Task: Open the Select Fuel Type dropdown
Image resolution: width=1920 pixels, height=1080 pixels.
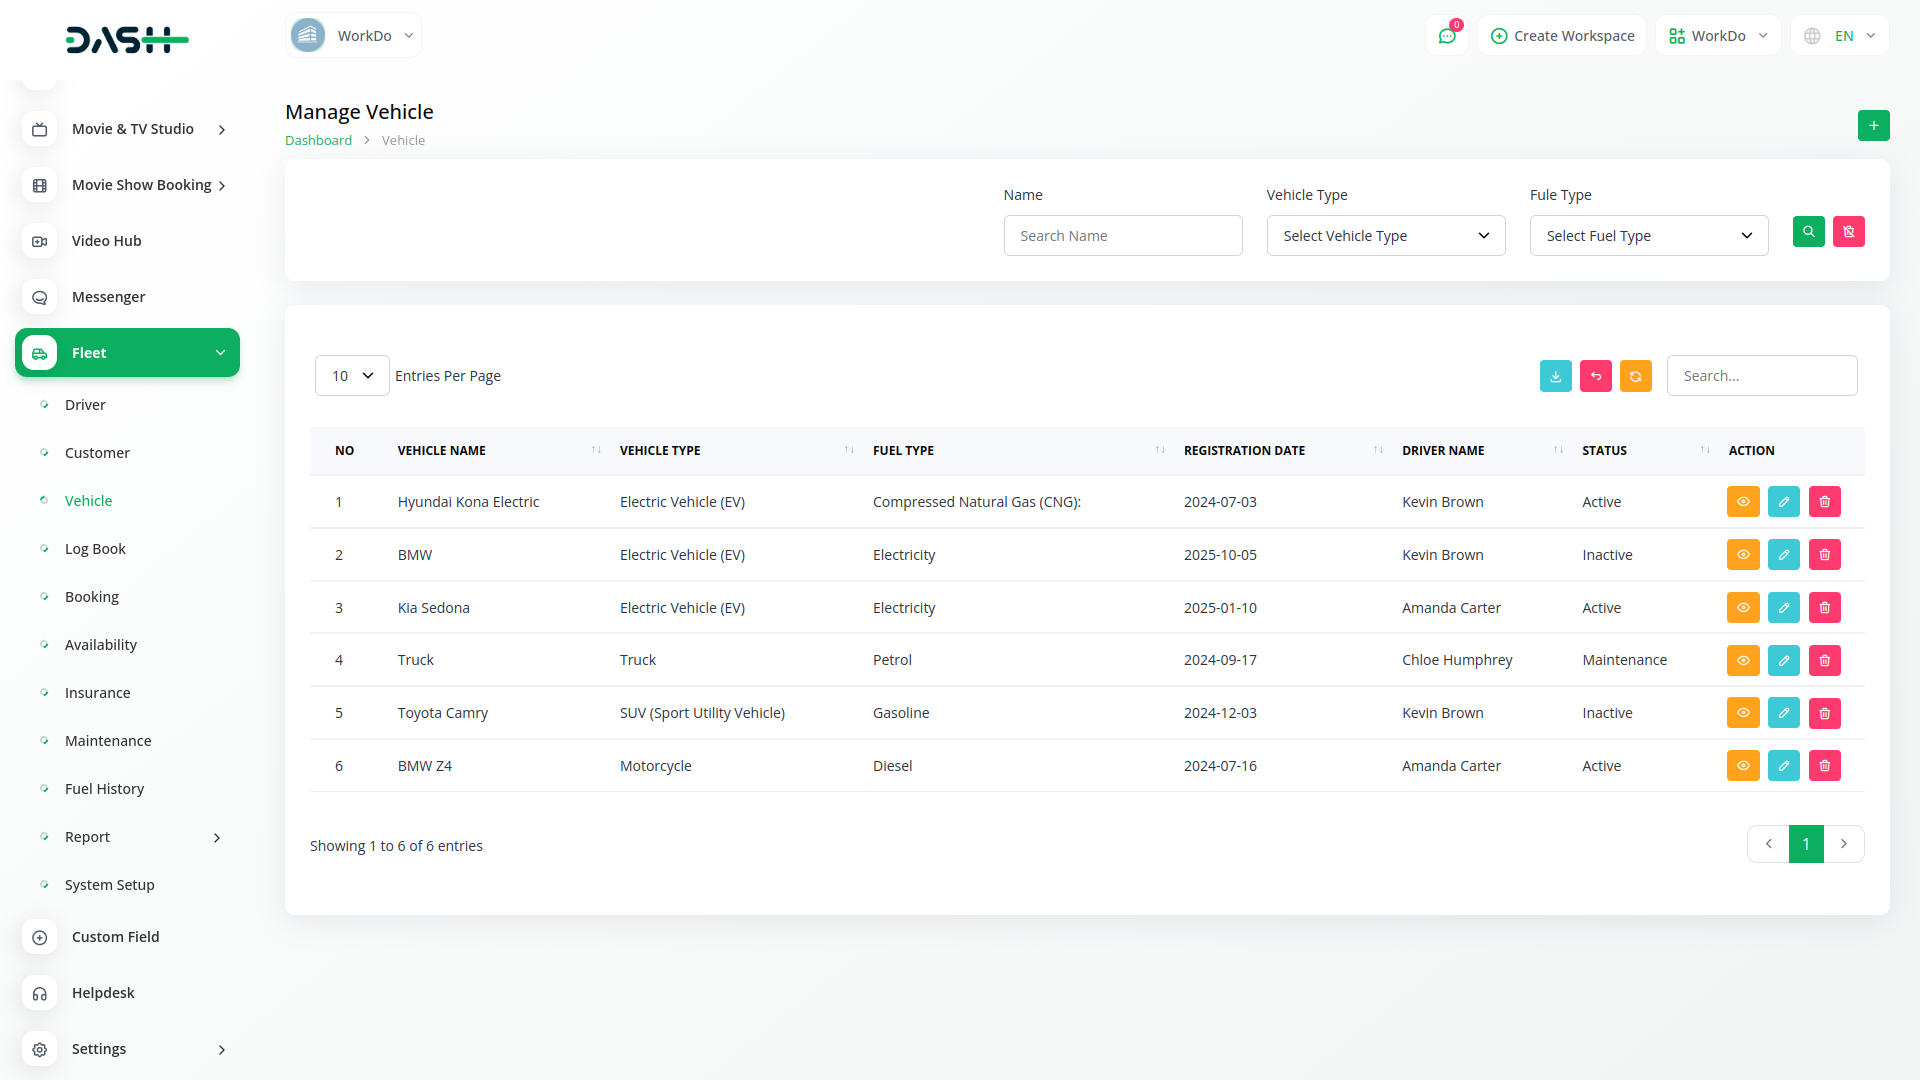Action: [1648, 236]
